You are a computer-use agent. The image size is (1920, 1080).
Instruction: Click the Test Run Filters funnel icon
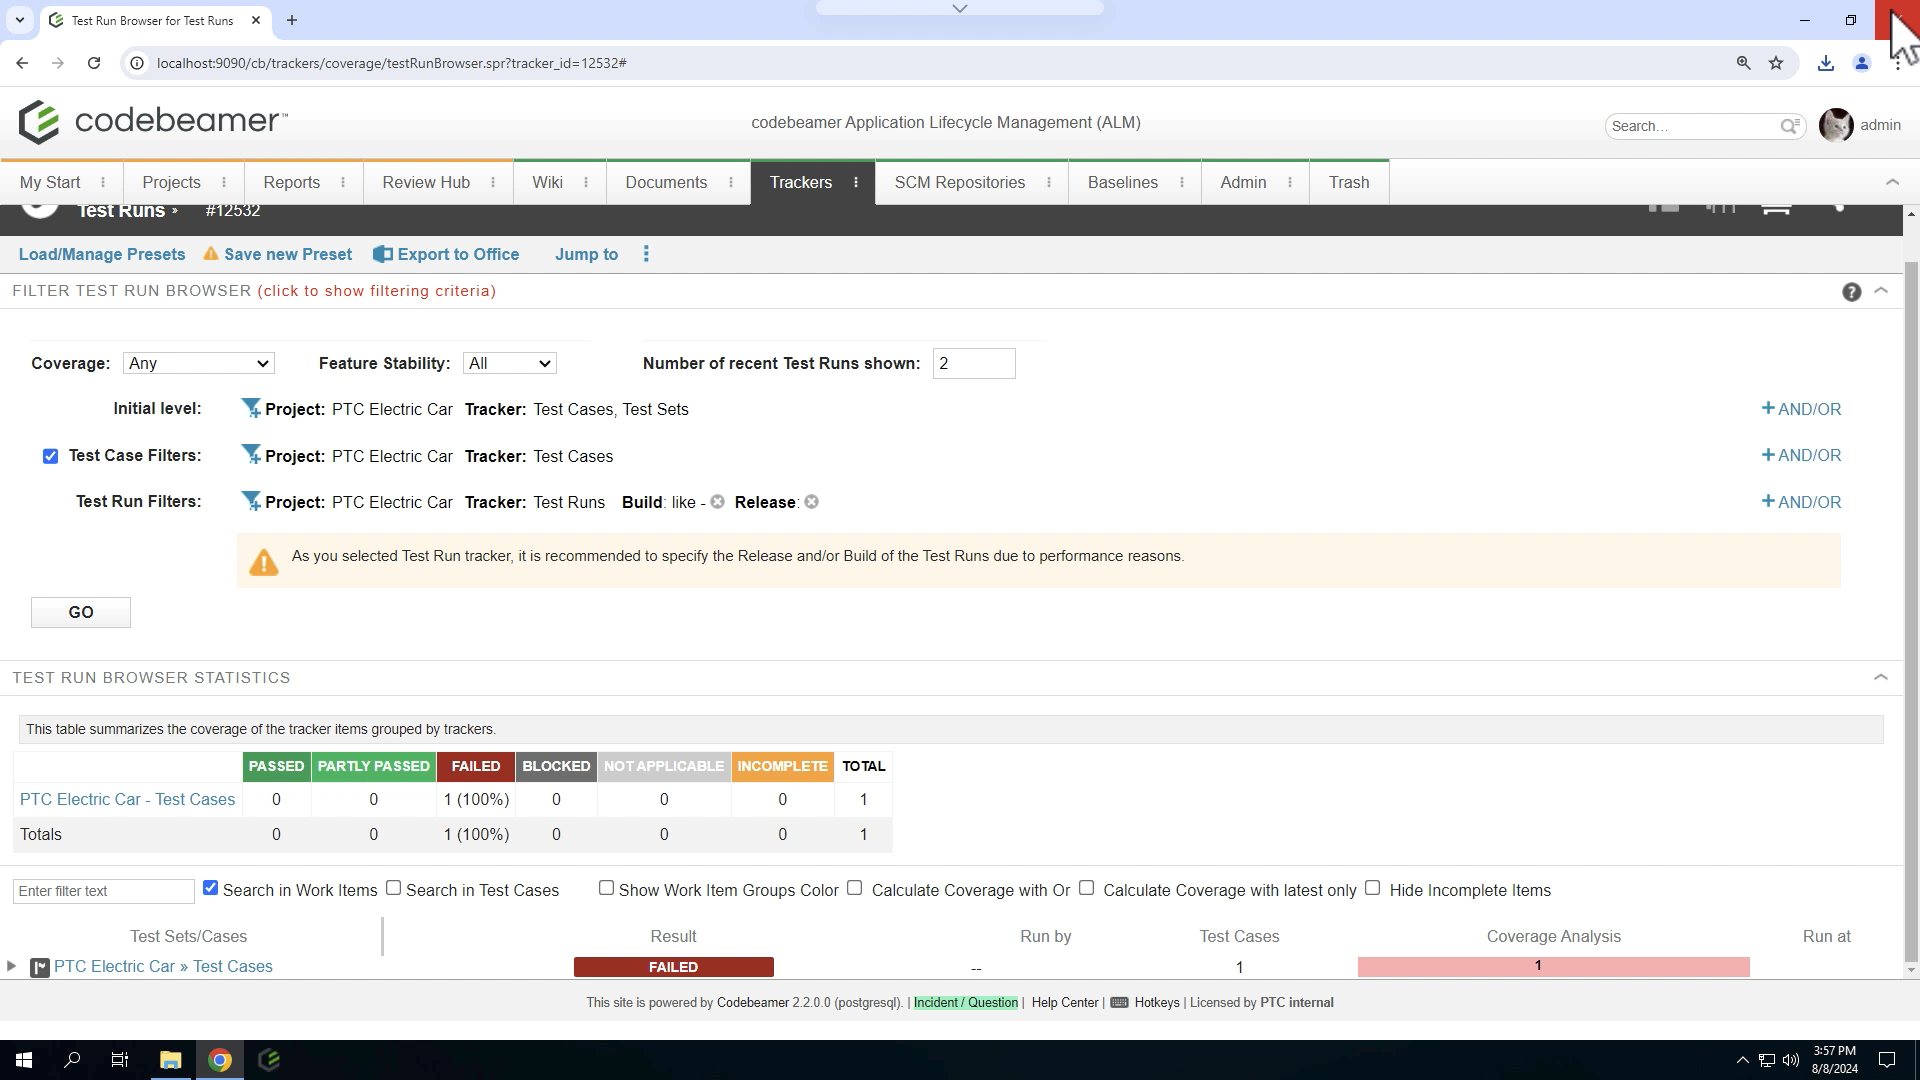click(251, 502)
